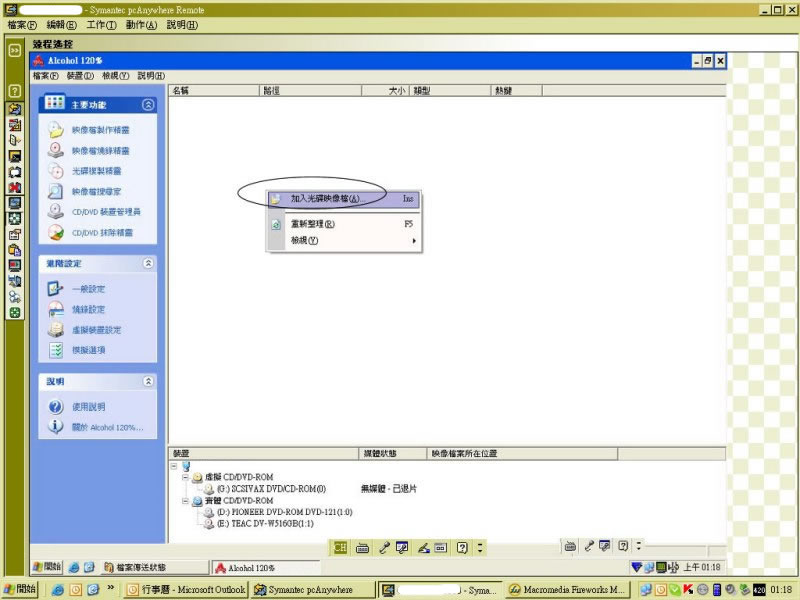Click the CH language indicator on the highlighted language bar
This screenshot has height=600, width=800.
[x=340, y=548]
